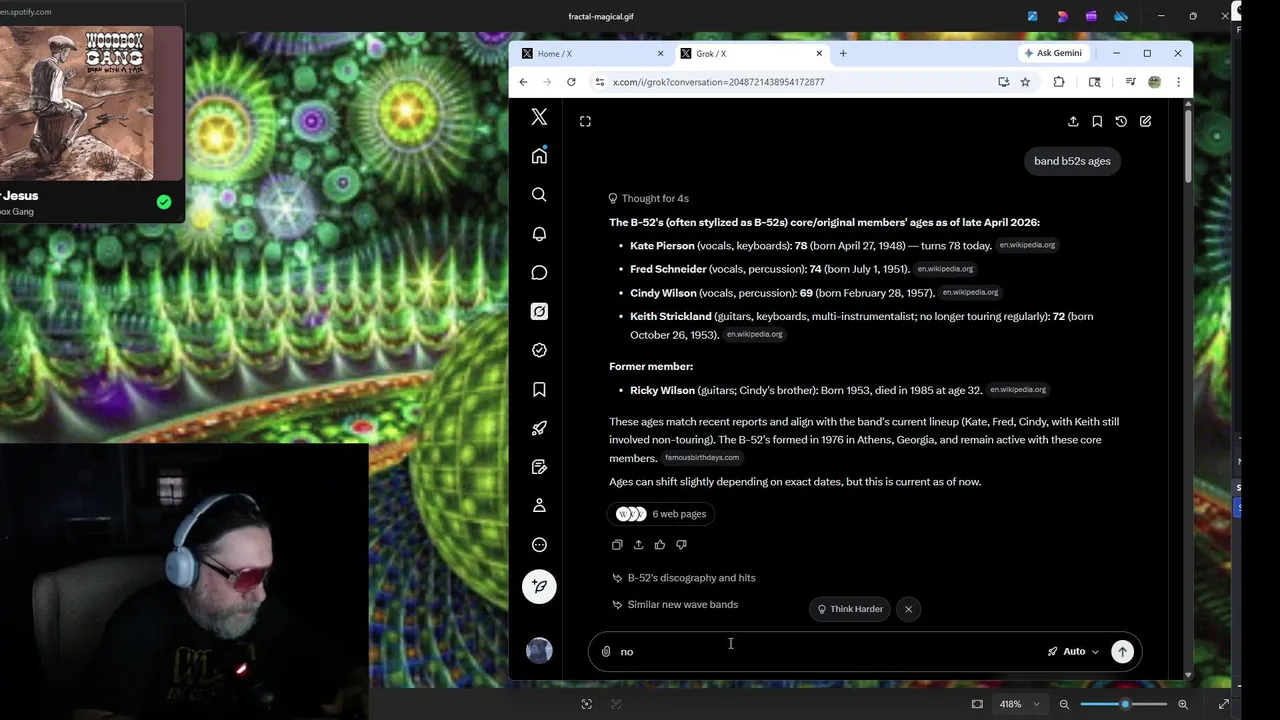Dismiss the Think Harder suggestion
The width and height of the screenshot is (1280, 720).
pyautogui.click(x=908, y=609)
